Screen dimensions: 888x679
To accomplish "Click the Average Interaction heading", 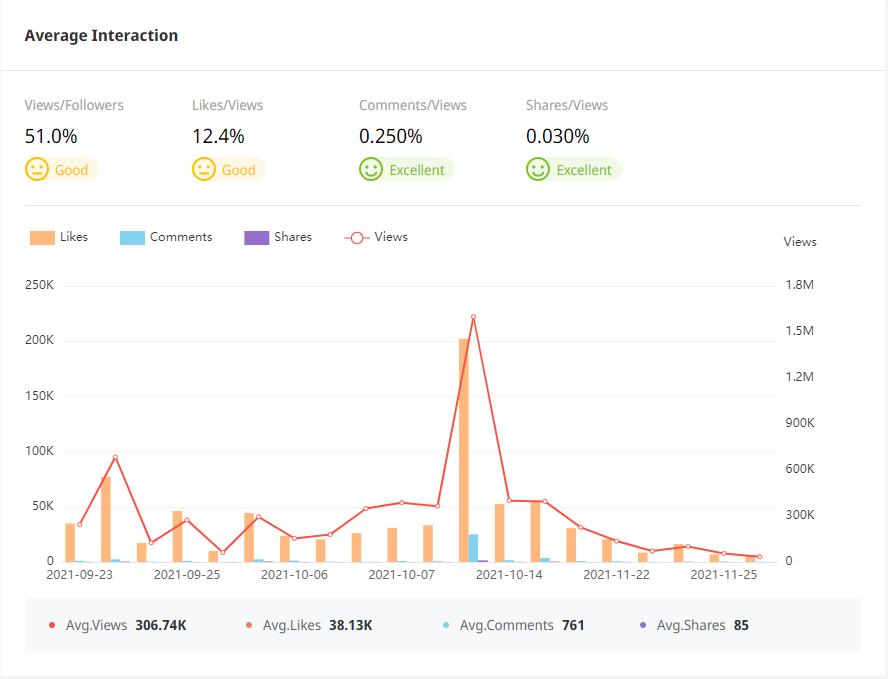I will tap(101, 35).
